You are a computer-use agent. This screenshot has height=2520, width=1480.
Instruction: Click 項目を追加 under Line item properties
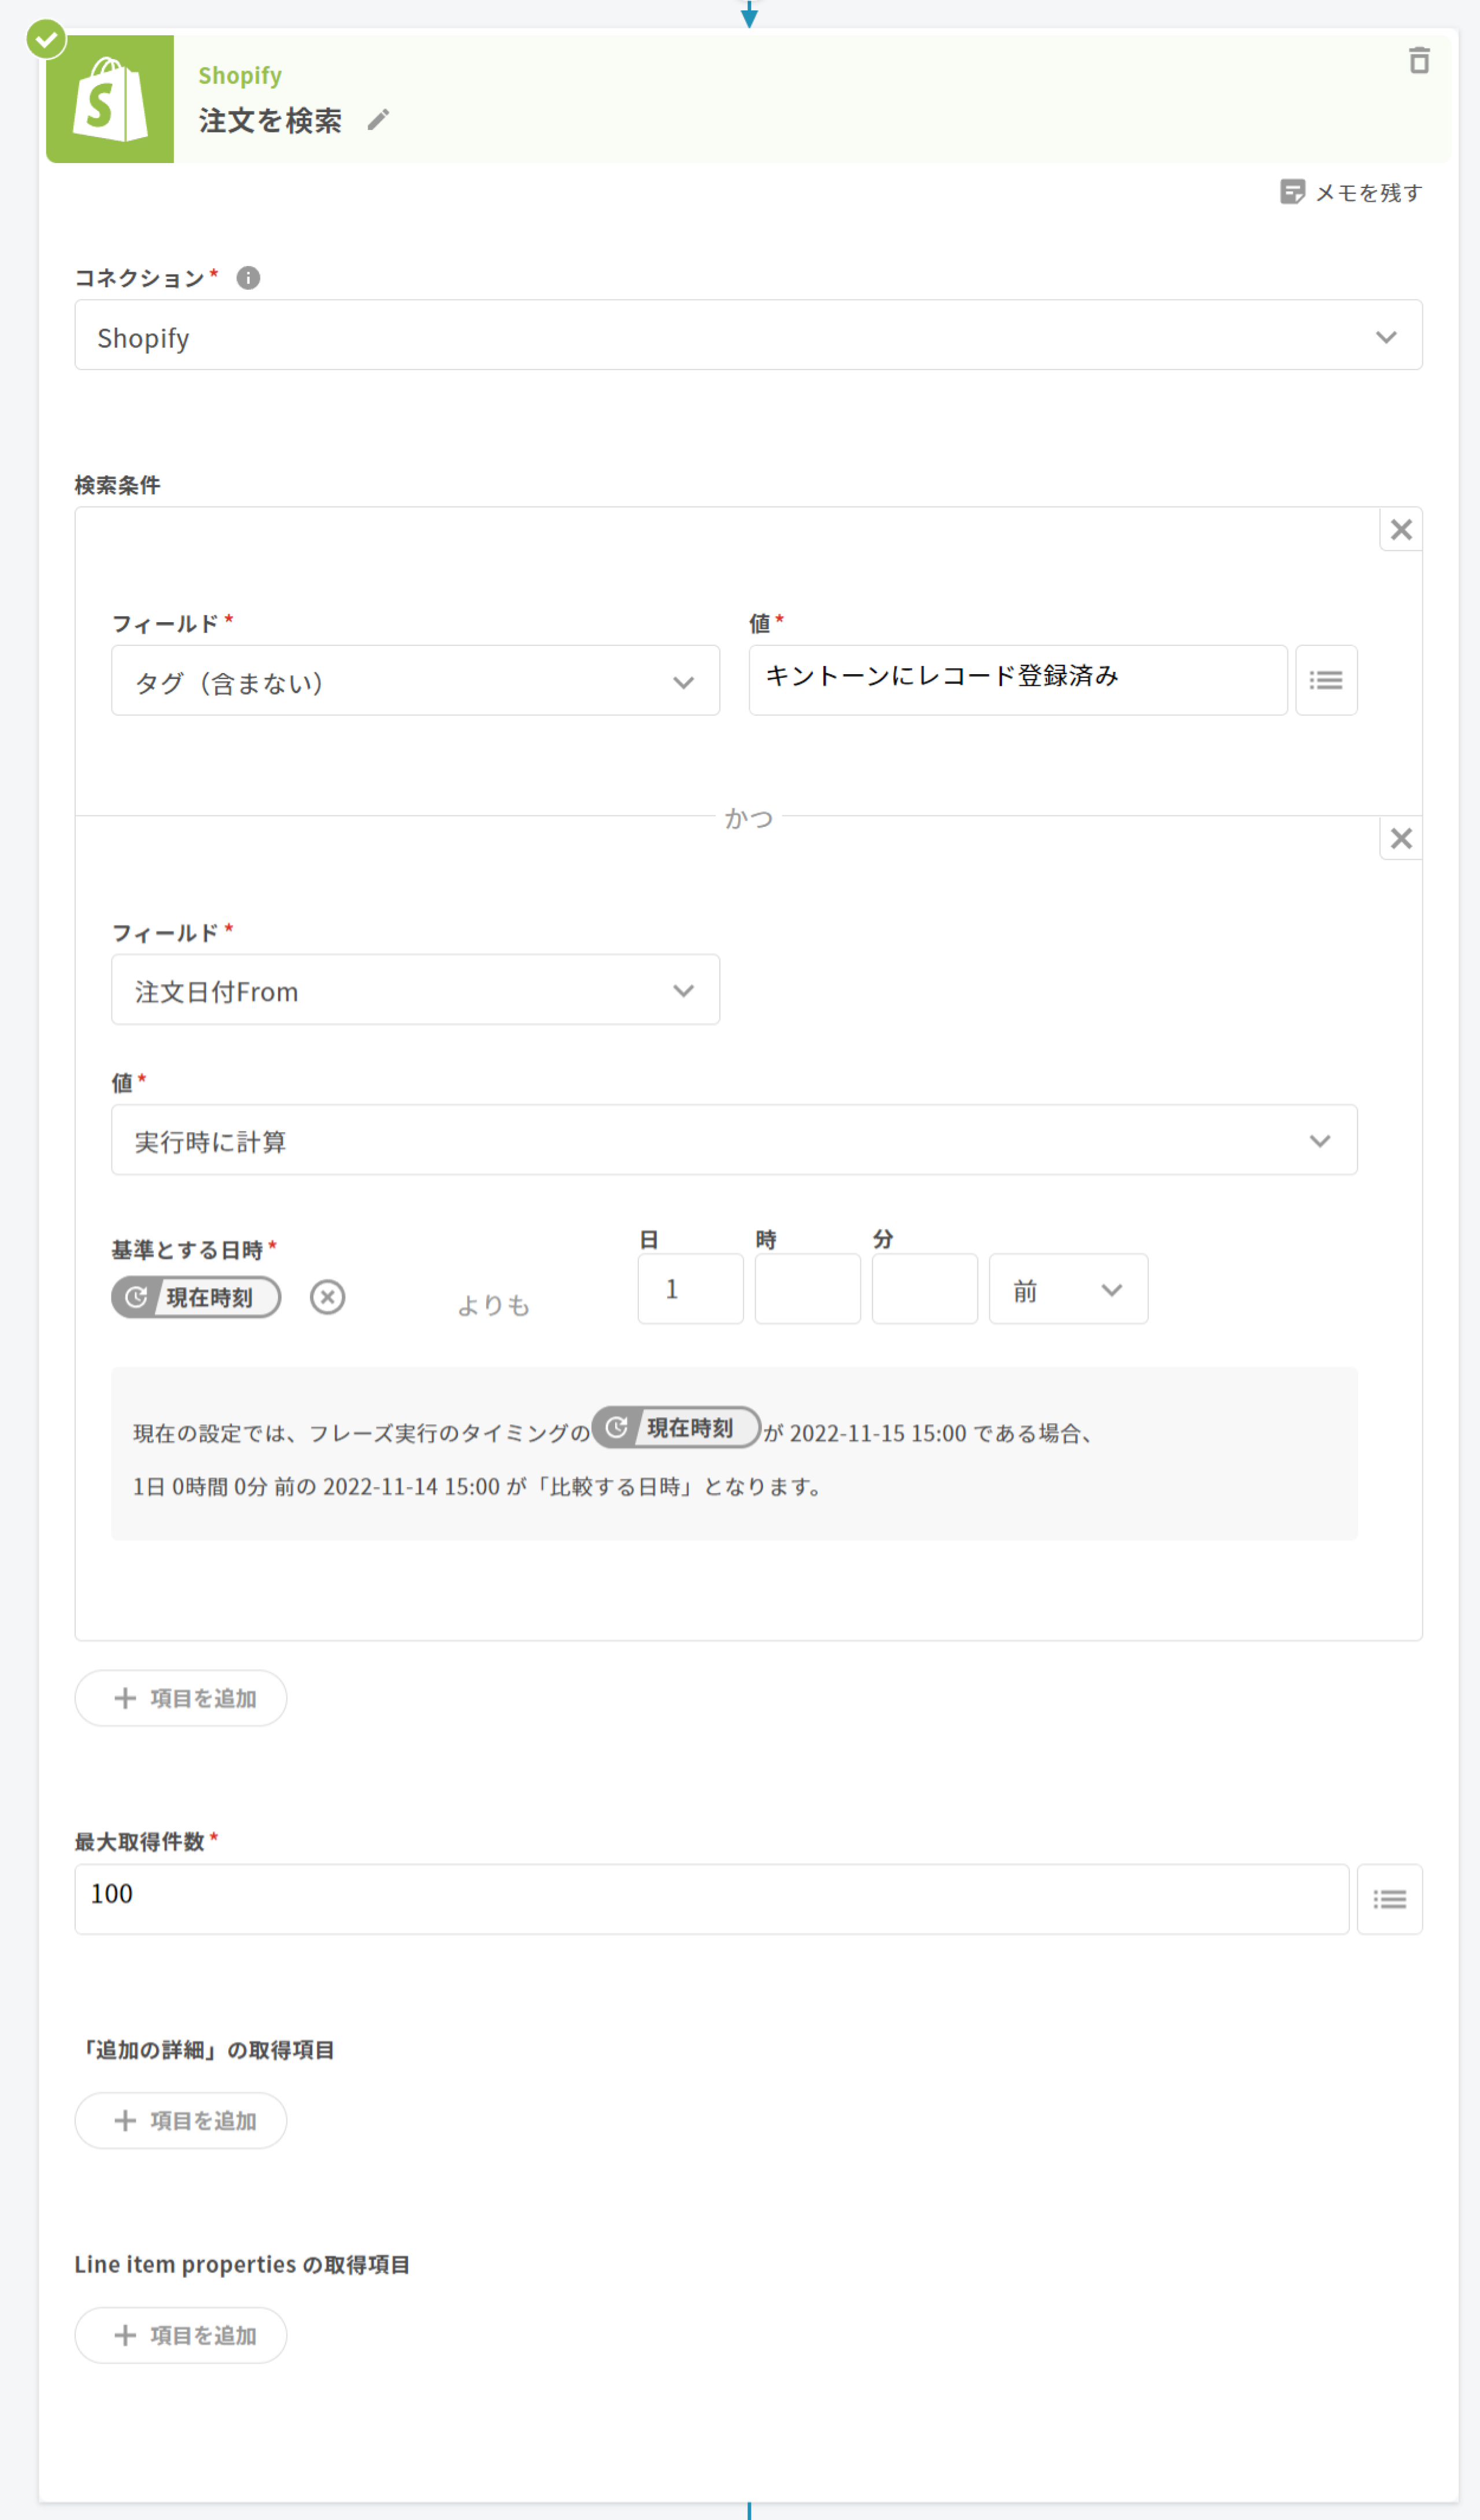click(181, 2335)
